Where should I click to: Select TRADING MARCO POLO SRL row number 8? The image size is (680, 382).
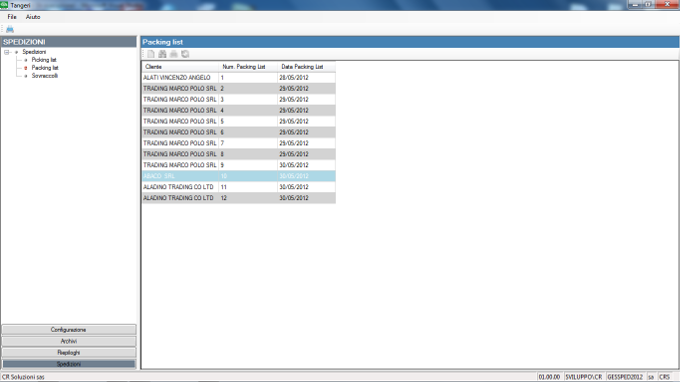coord(239,154)
